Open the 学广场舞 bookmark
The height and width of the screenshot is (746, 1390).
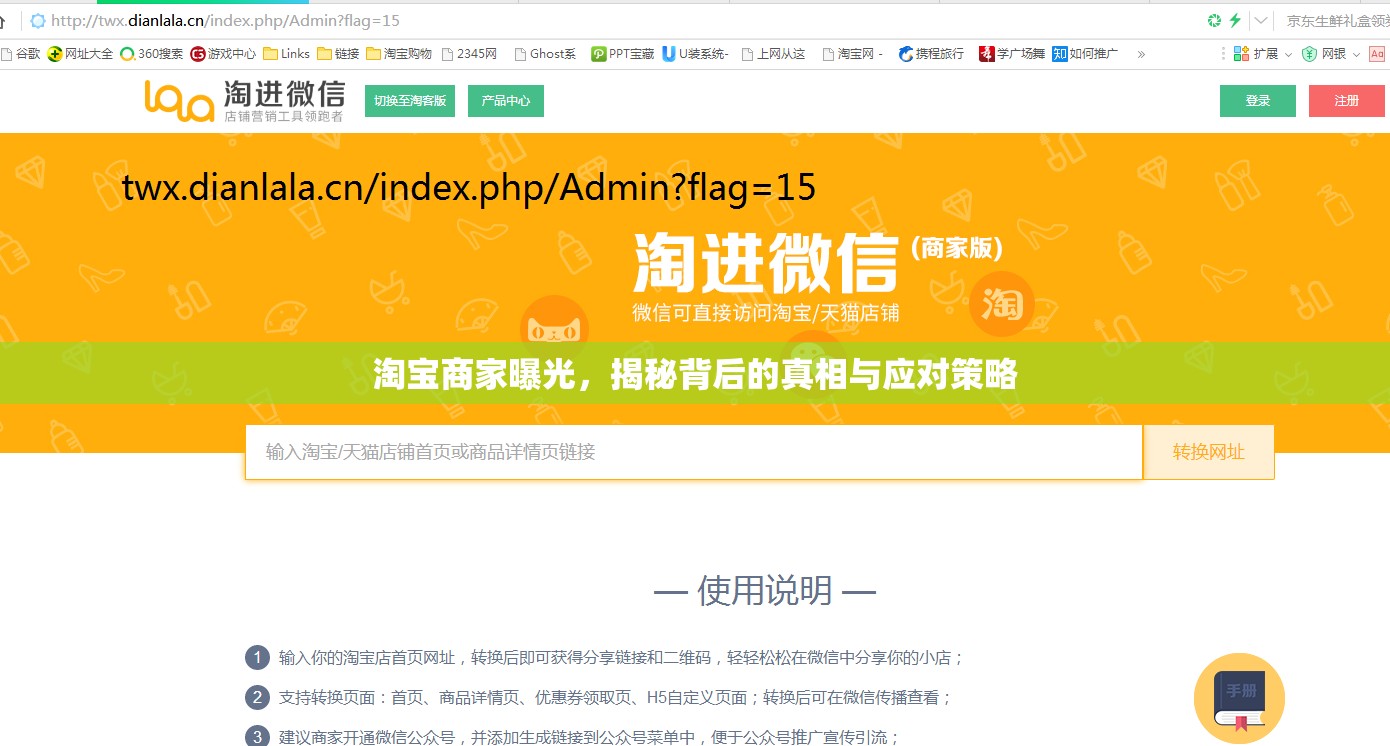(1012, 54)
